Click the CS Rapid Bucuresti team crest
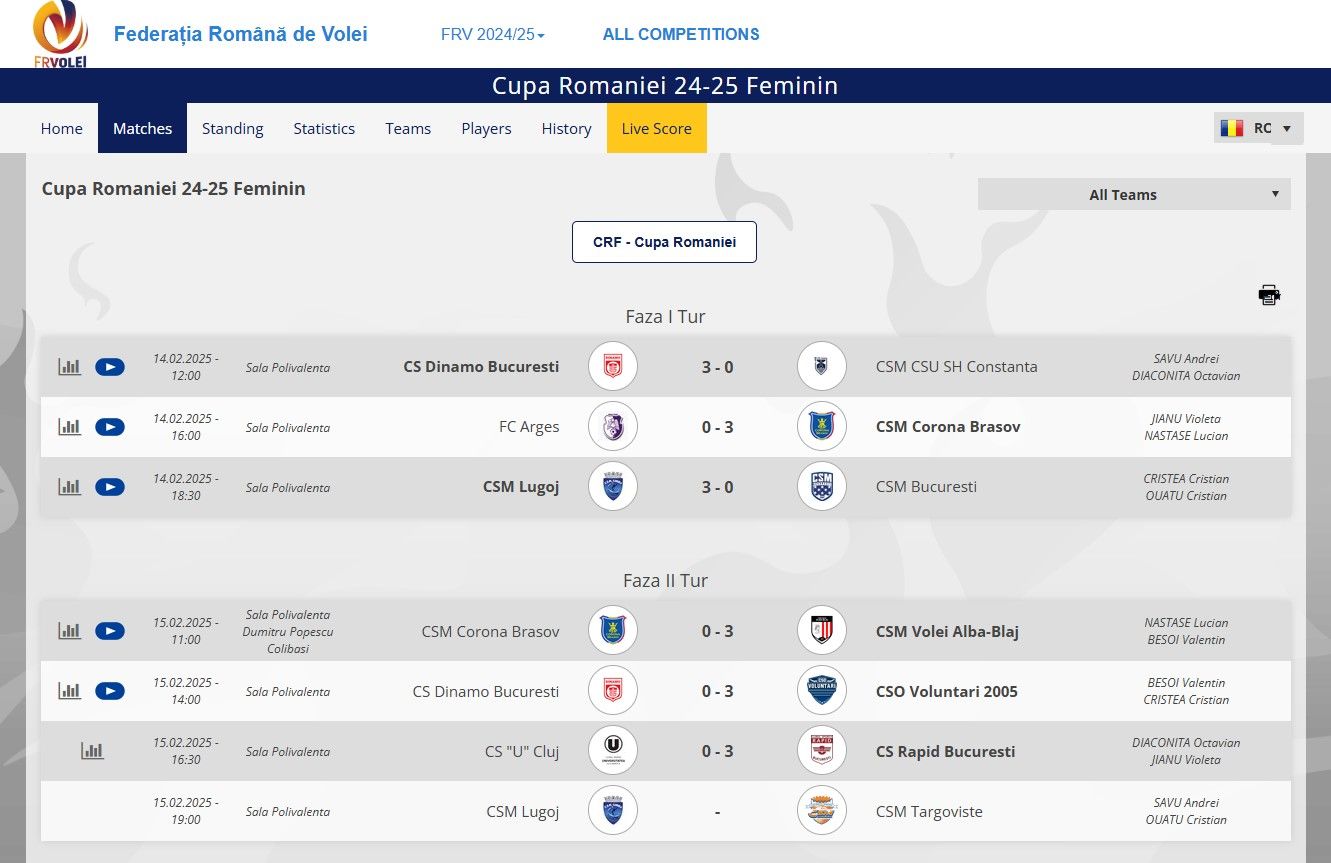The image size is (1331, 863). tap(822, 751)
